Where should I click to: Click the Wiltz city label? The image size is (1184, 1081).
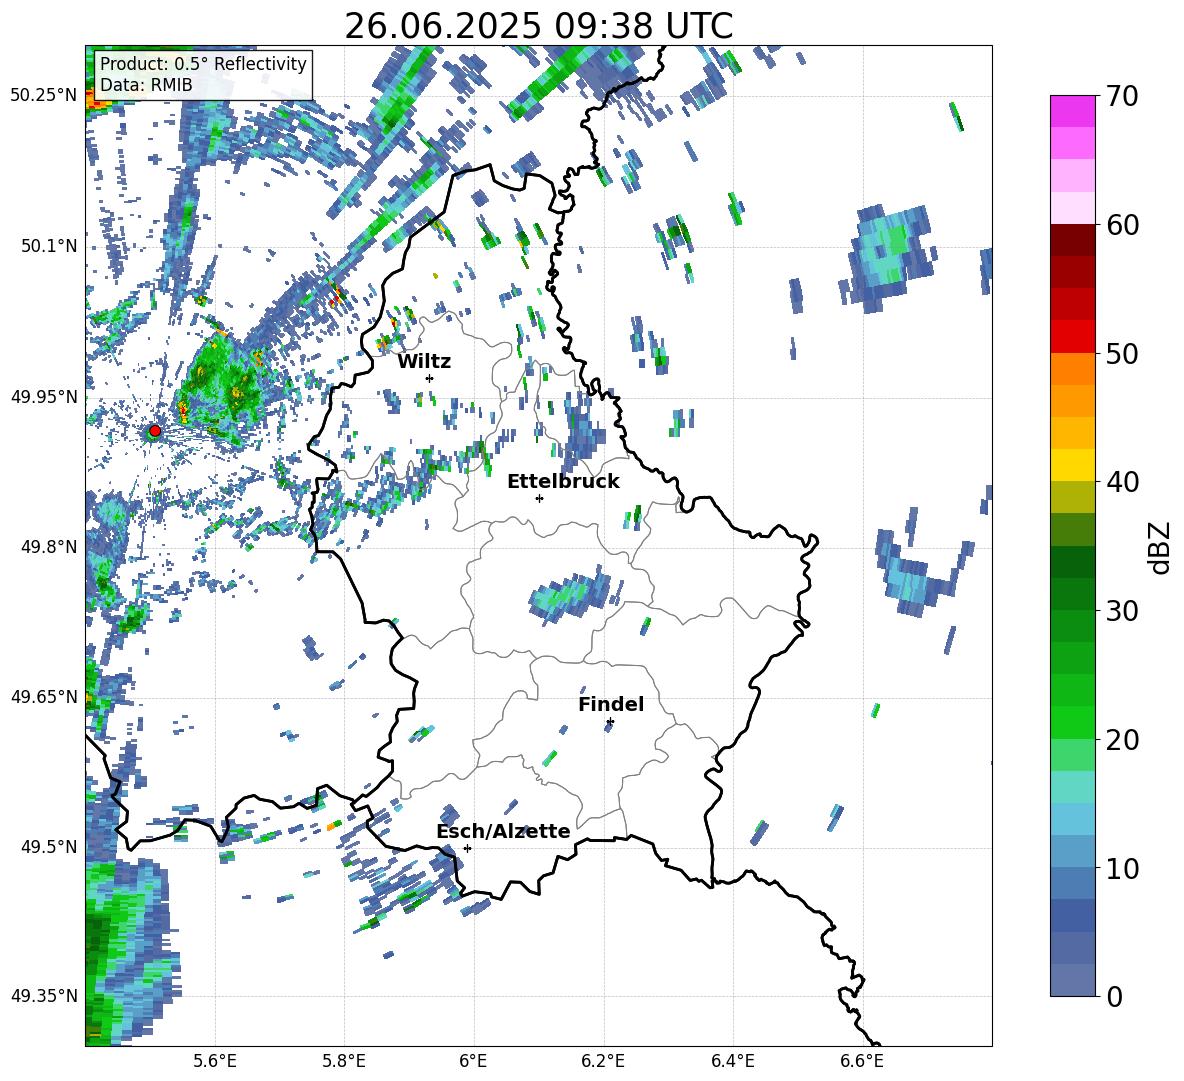tap(424, 362)
